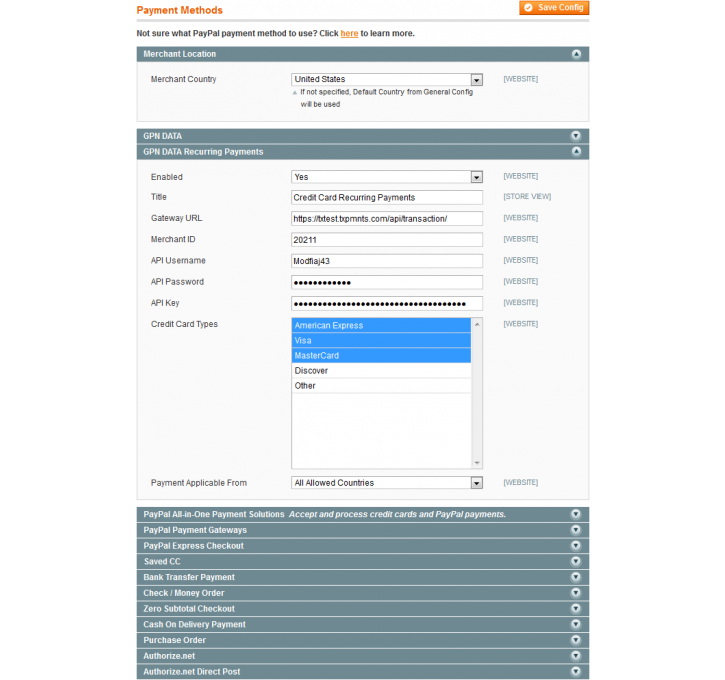The image size is (725, 680).
Task: Click the Save Config button
Action: [x=554, y=8]
